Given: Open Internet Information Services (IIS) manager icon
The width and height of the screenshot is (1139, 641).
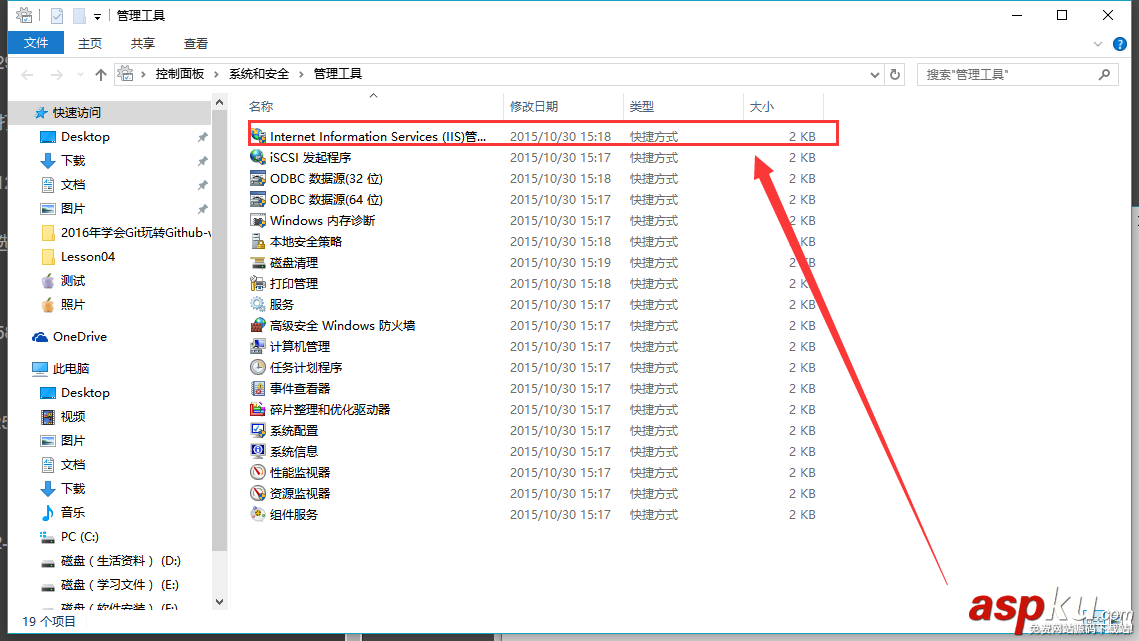Looking at the screenshot, I should coord(258,136).
